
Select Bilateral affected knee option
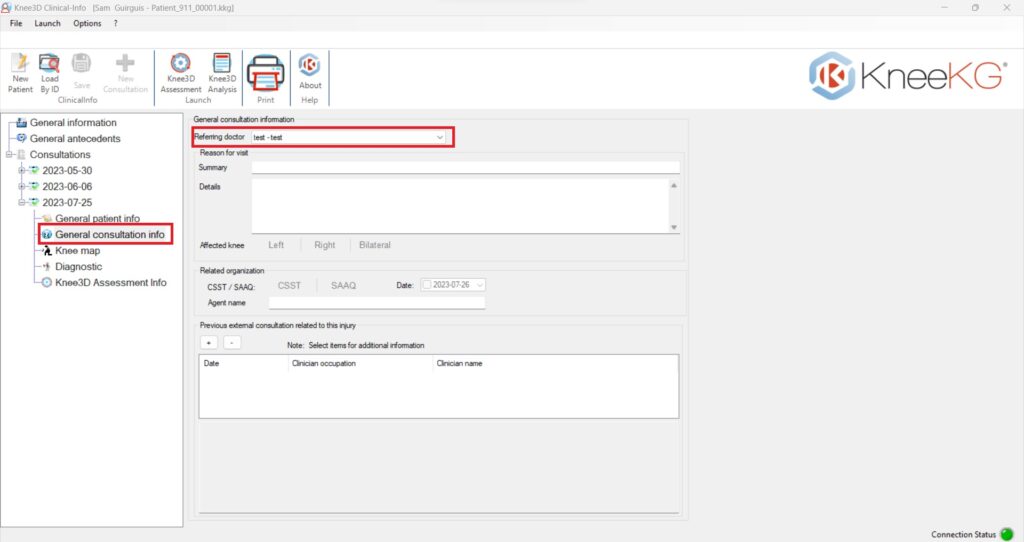click(375, 245)
